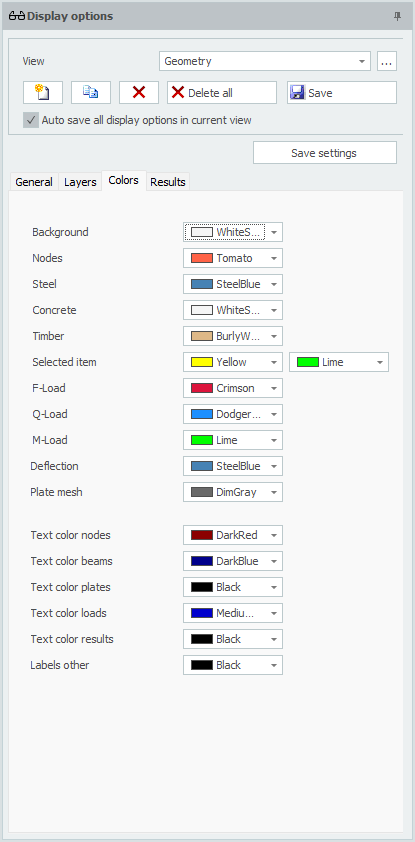
Task: Expand the Q-Load color dropdown arrow
Action: (x=274, y=414)
